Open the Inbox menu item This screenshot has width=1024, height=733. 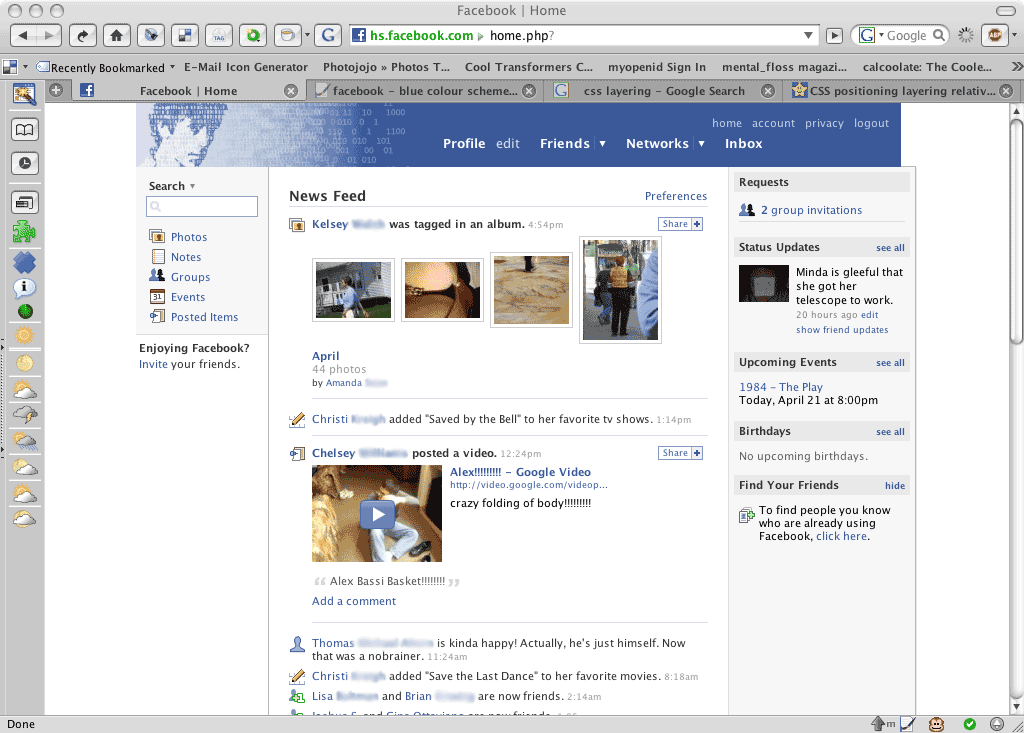pyautogui.click(x=743, y=144)
